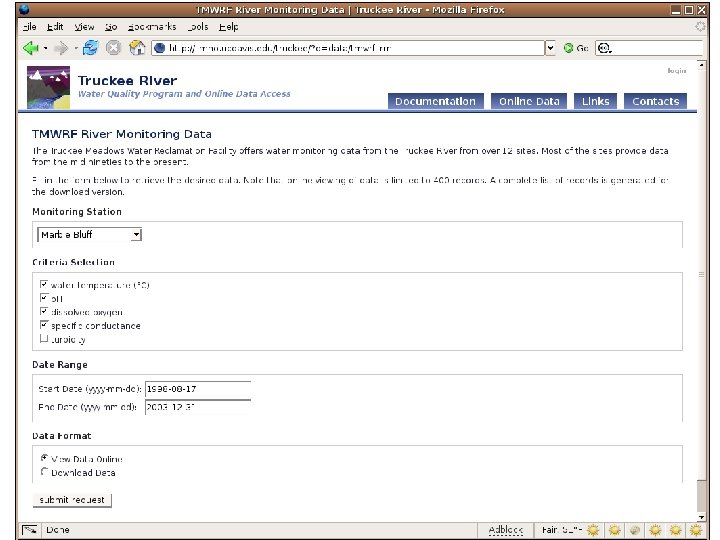The width and height of the screenshot is (720, 540).
Task: Minimize the Firefox window
Action: click(675, 10)
